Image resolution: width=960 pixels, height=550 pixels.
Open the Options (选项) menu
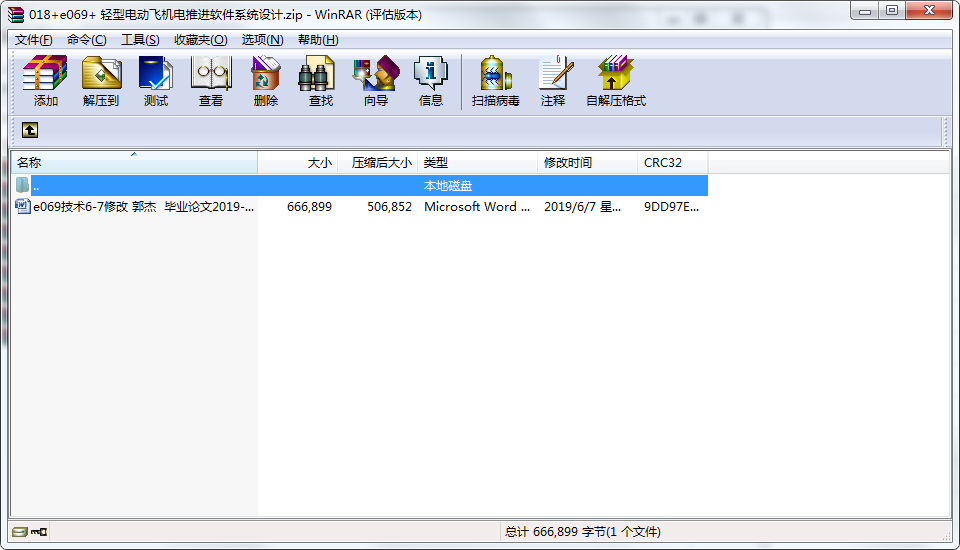point(262,40)
